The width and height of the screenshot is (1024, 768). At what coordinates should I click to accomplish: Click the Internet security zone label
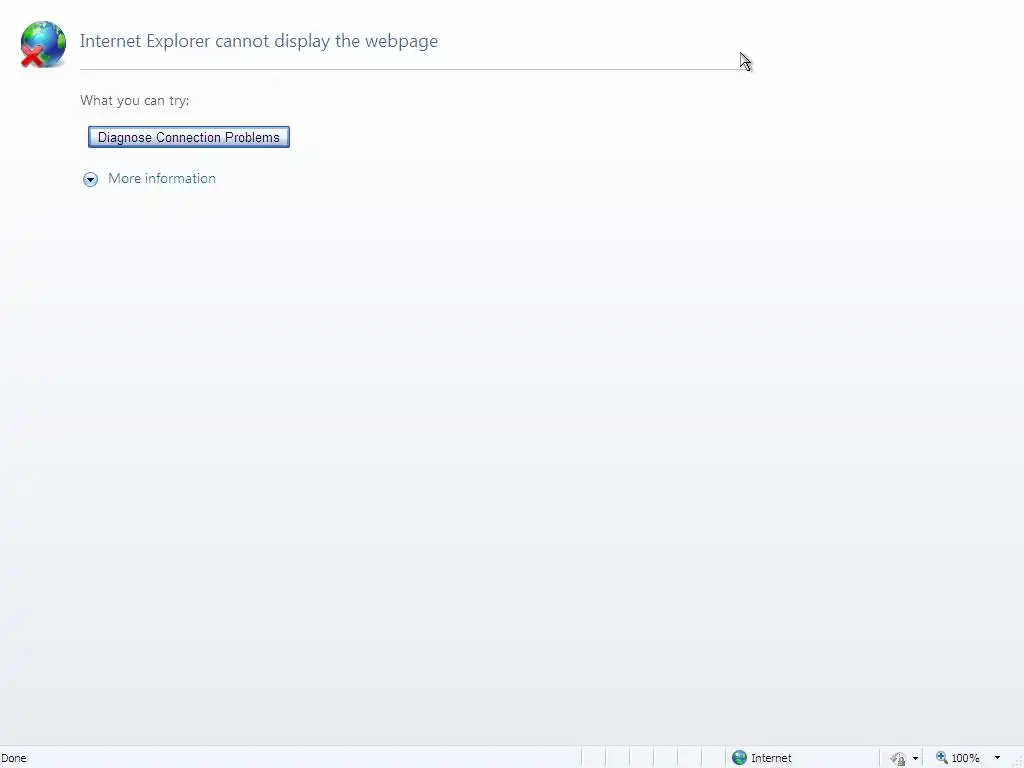771,758
